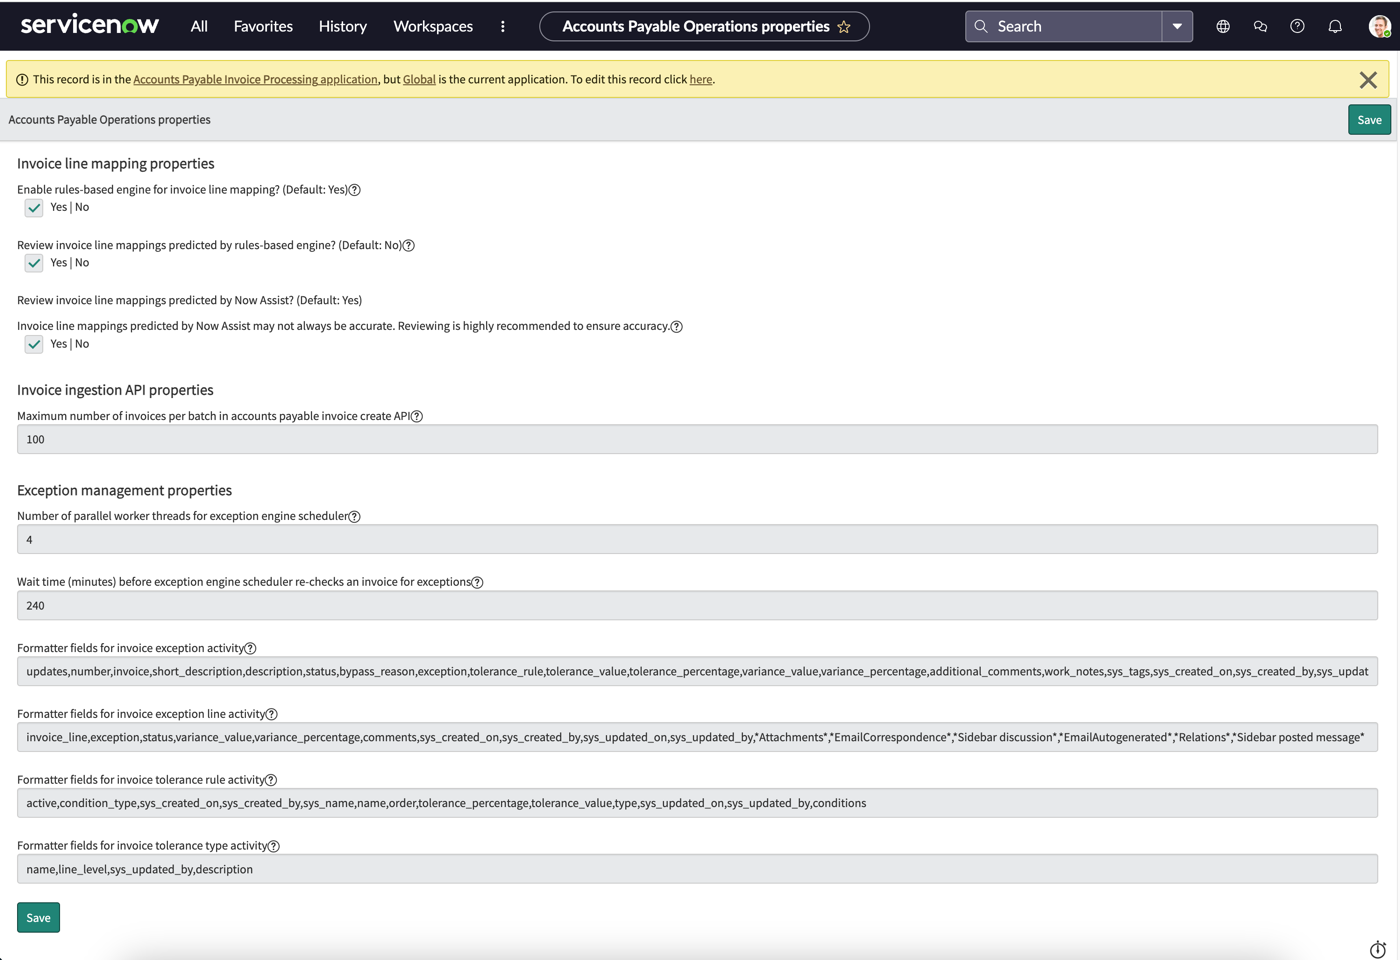This screenshot has height=960, width=1400.
Task: Click the Save button at bottom left
Action: point(38,918)
